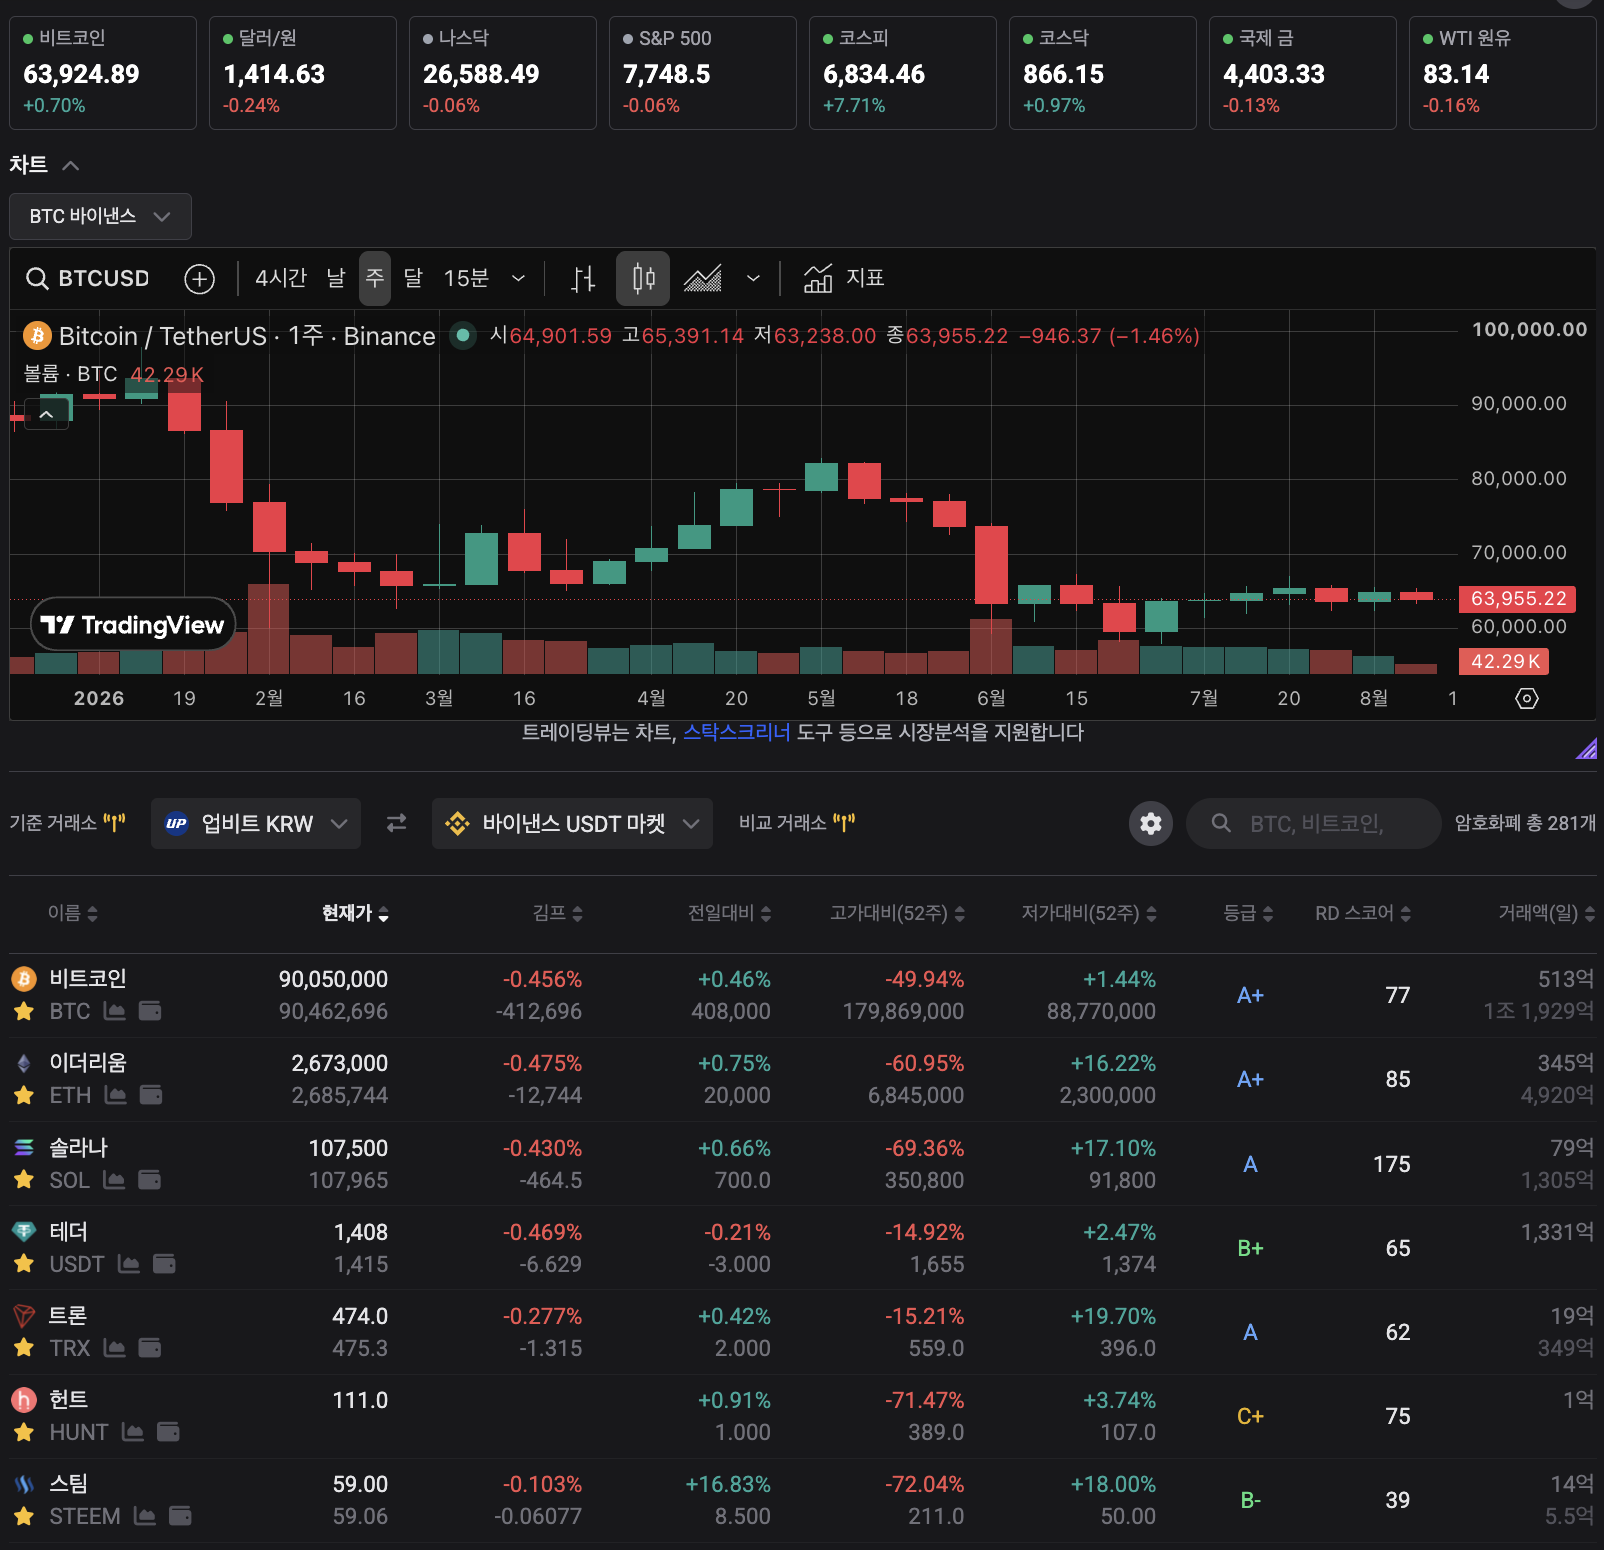
Task: Open chart icon for 헌트 HUNT row
Action: pyautogui.click(x=133, y=1432)
